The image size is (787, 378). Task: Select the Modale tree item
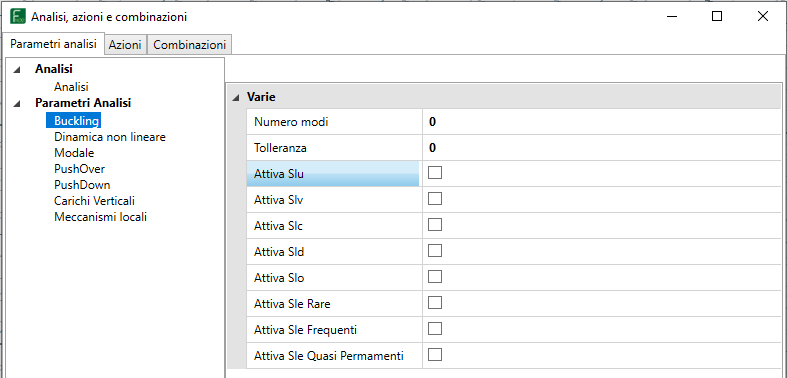[74, 153]
